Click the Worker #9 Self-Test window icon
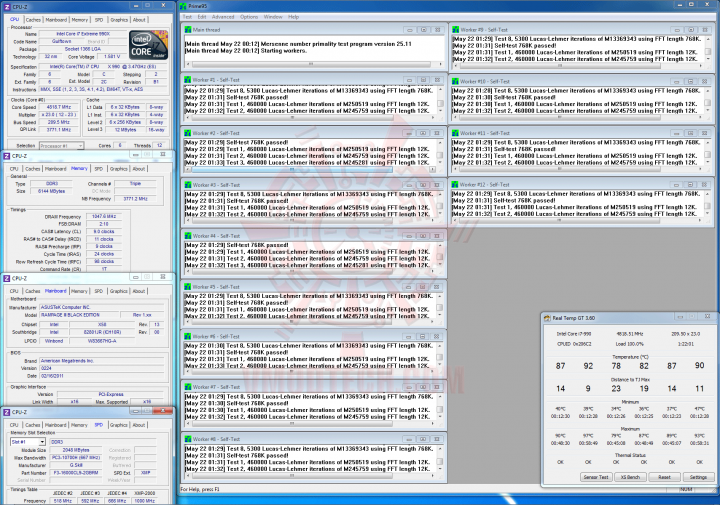 (456, 29)
